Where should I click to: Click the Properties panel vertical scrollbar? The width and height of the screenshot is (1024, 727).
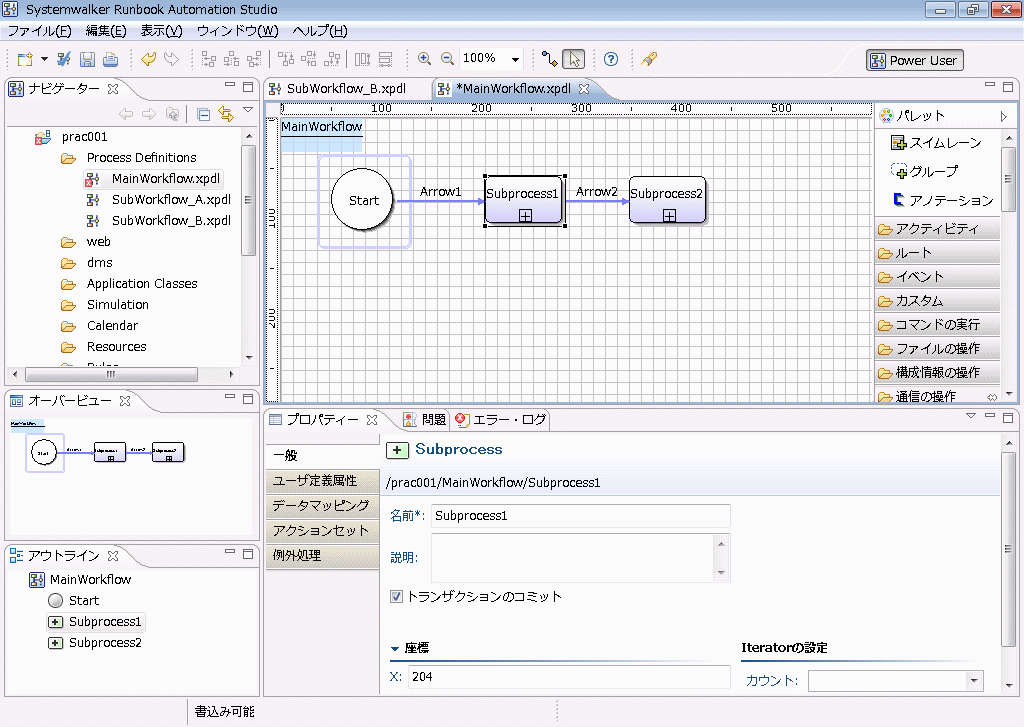1008,549
